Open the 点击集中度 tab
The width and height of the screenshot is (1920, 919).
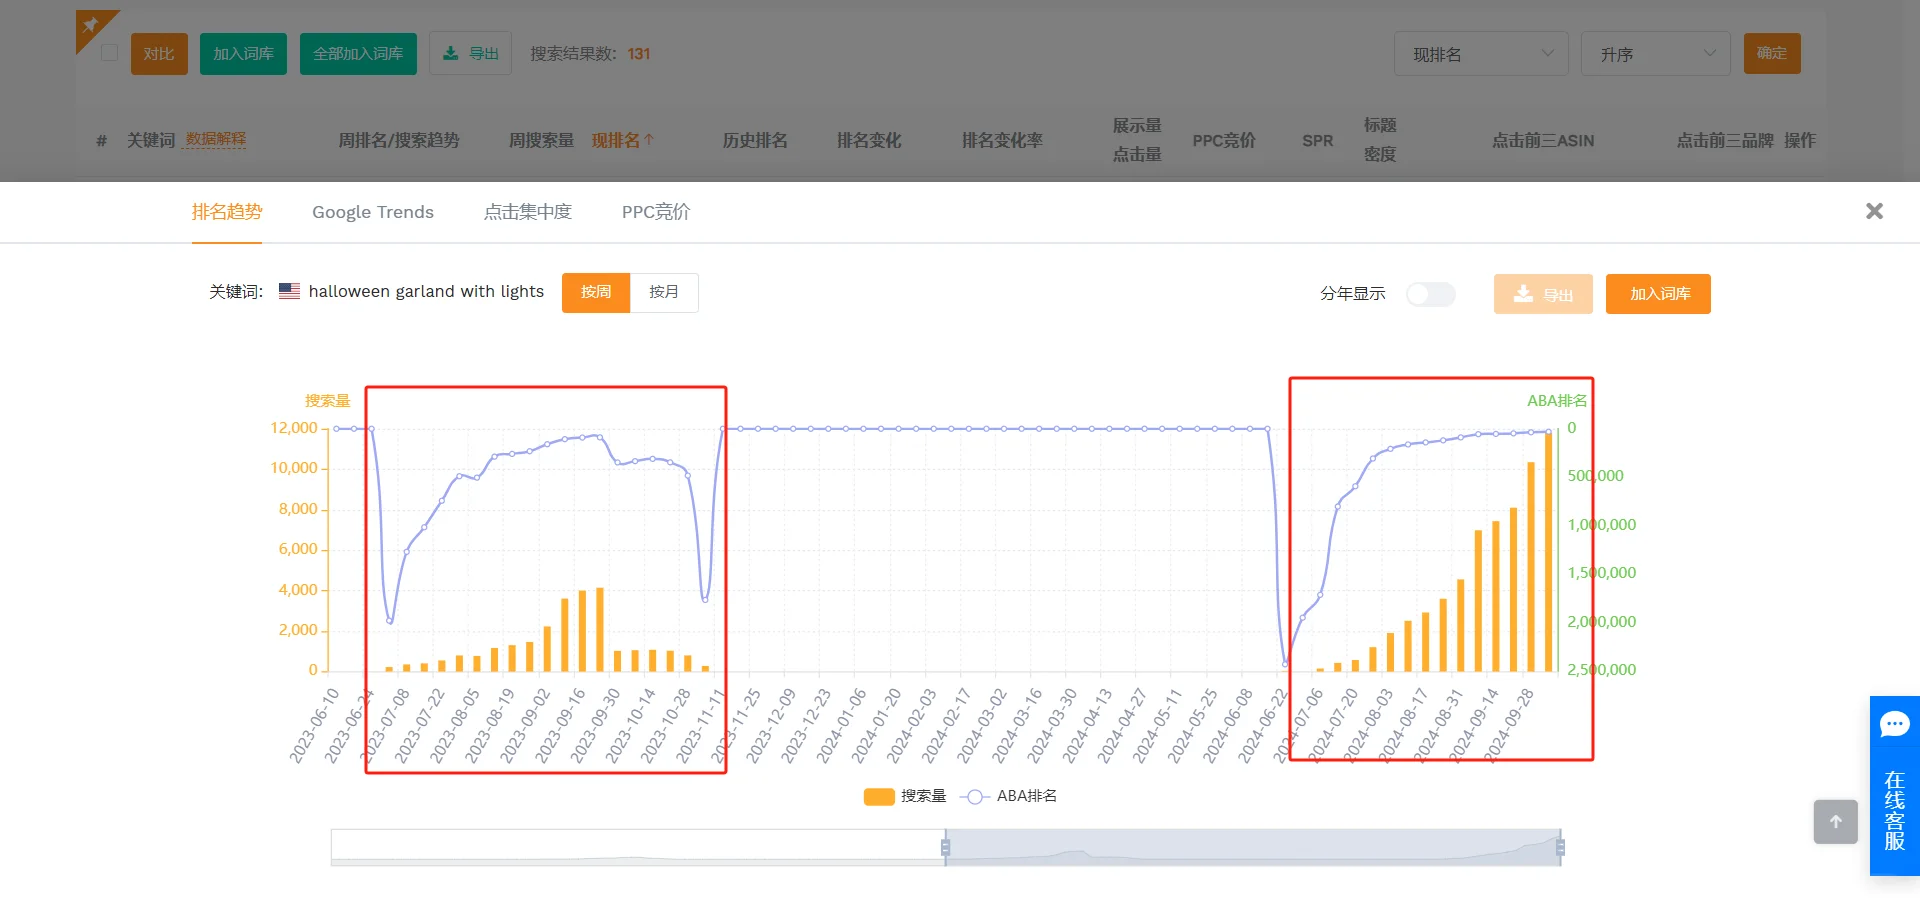(528, 212)
